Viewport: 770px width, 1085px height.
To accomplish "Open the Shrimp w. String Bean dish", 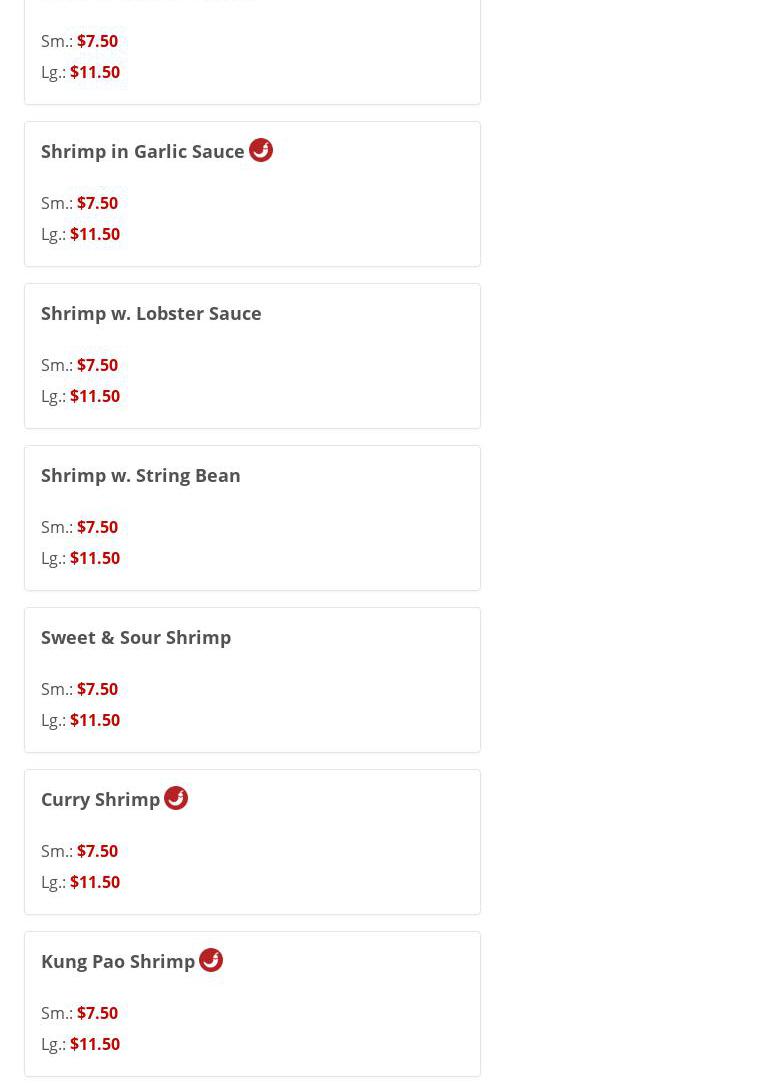I will tap(140, 475).
